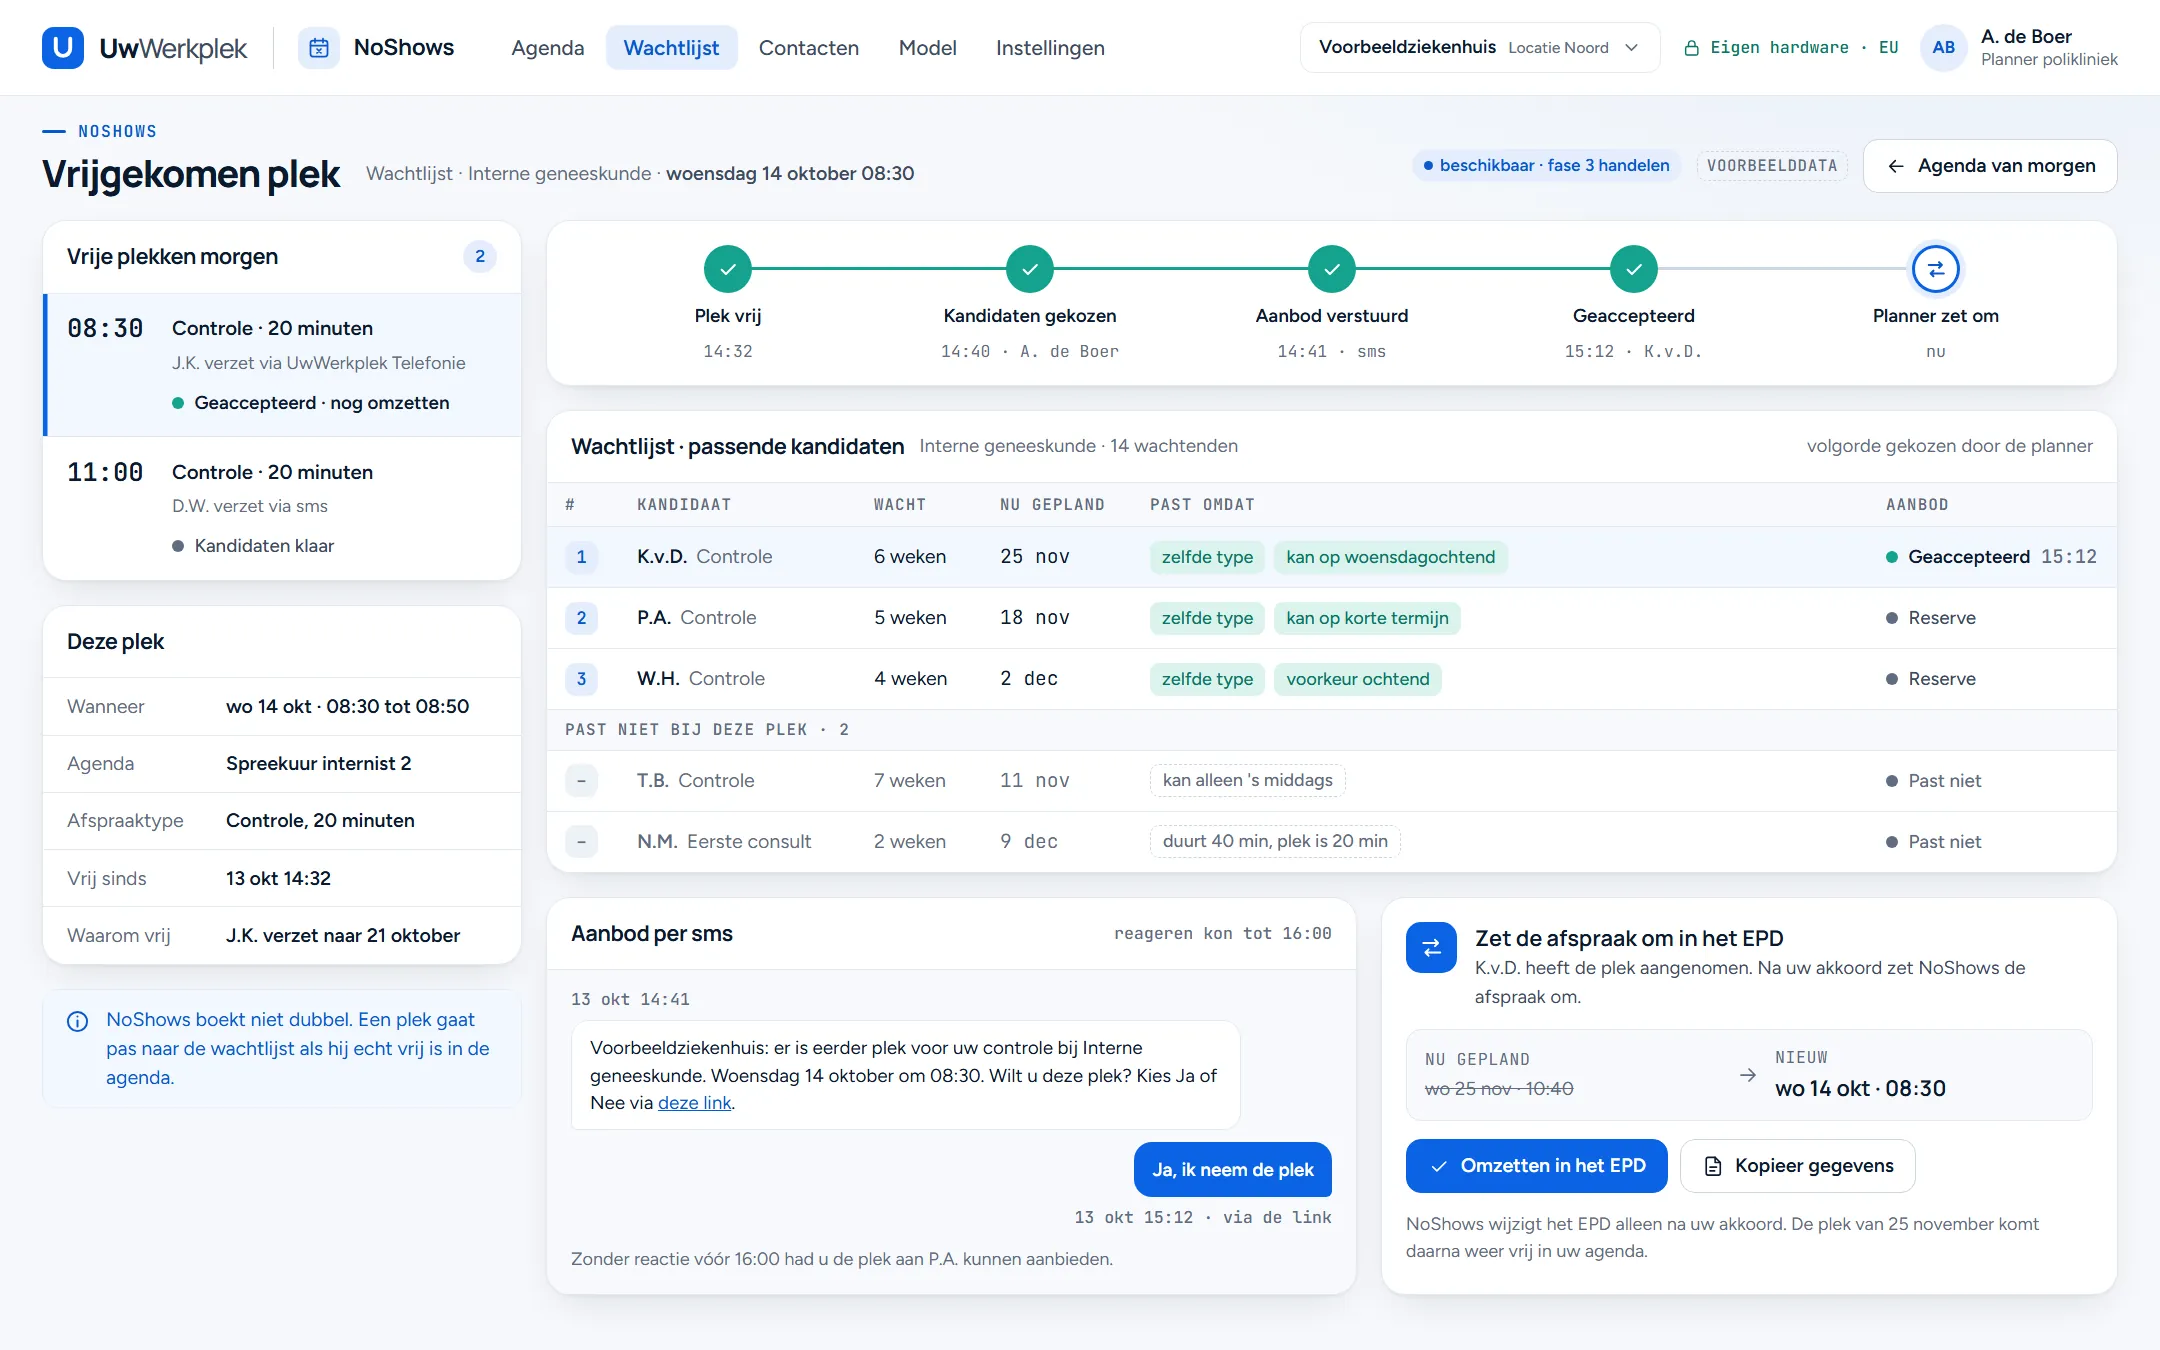Click the NoShows calendar app icon
Screen dimensions: 2160x1350
pyautogui.click(x=319, y=47)
